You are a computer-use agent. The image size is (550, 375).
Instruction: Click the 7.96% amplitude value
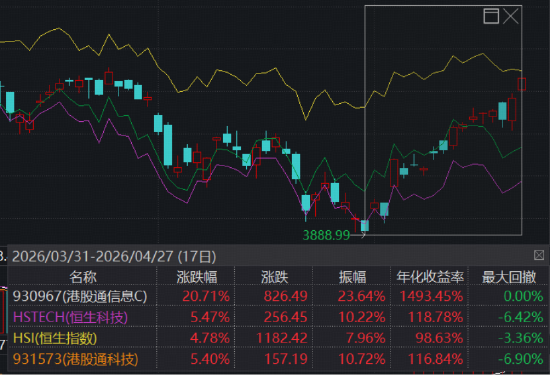click(x=365, y=338)
